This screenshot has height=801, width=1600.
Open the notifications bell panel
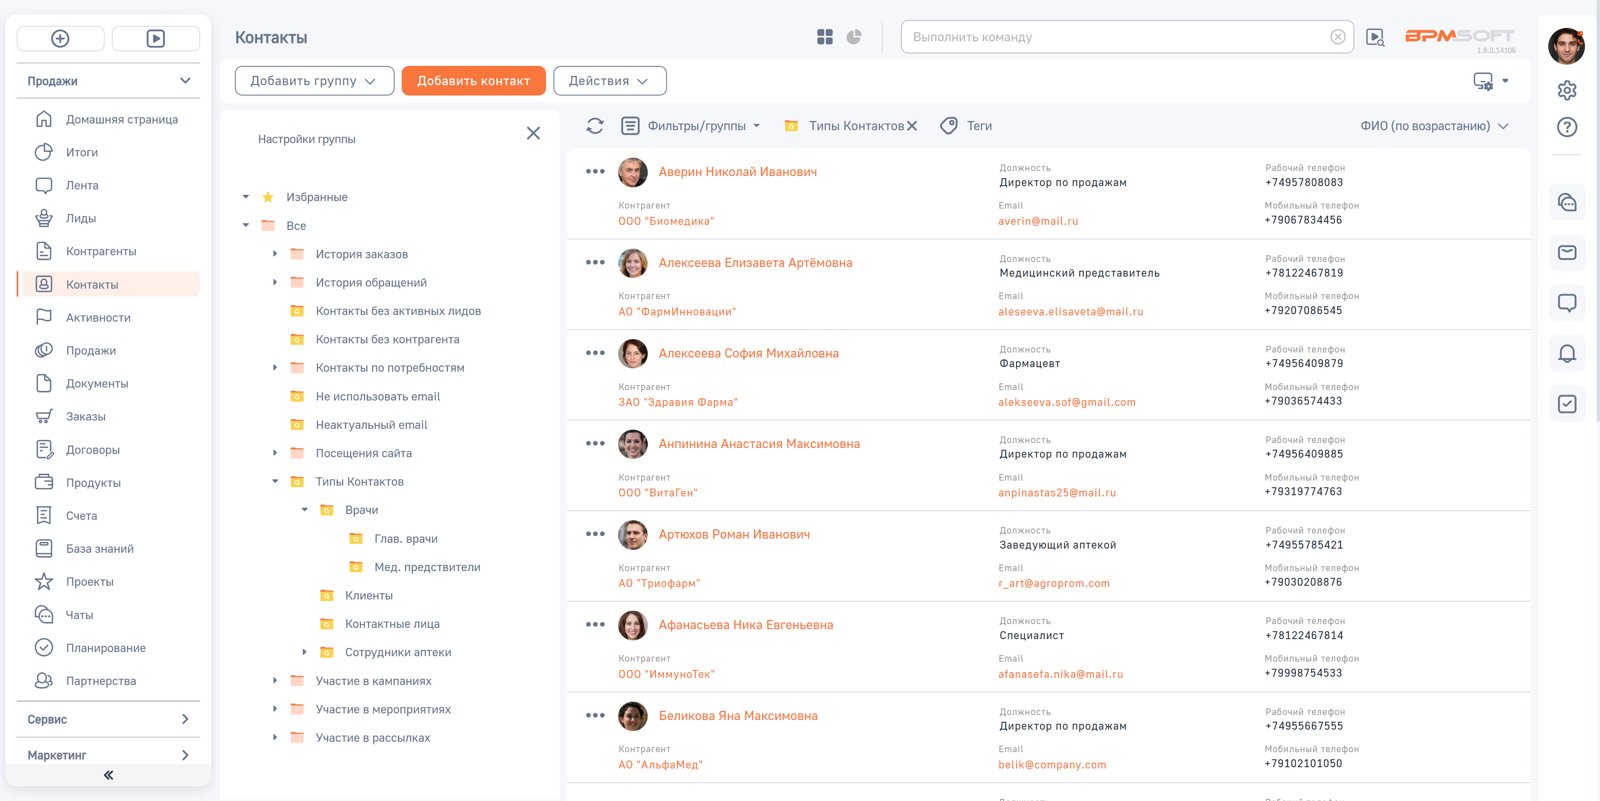click(1567, 353)
